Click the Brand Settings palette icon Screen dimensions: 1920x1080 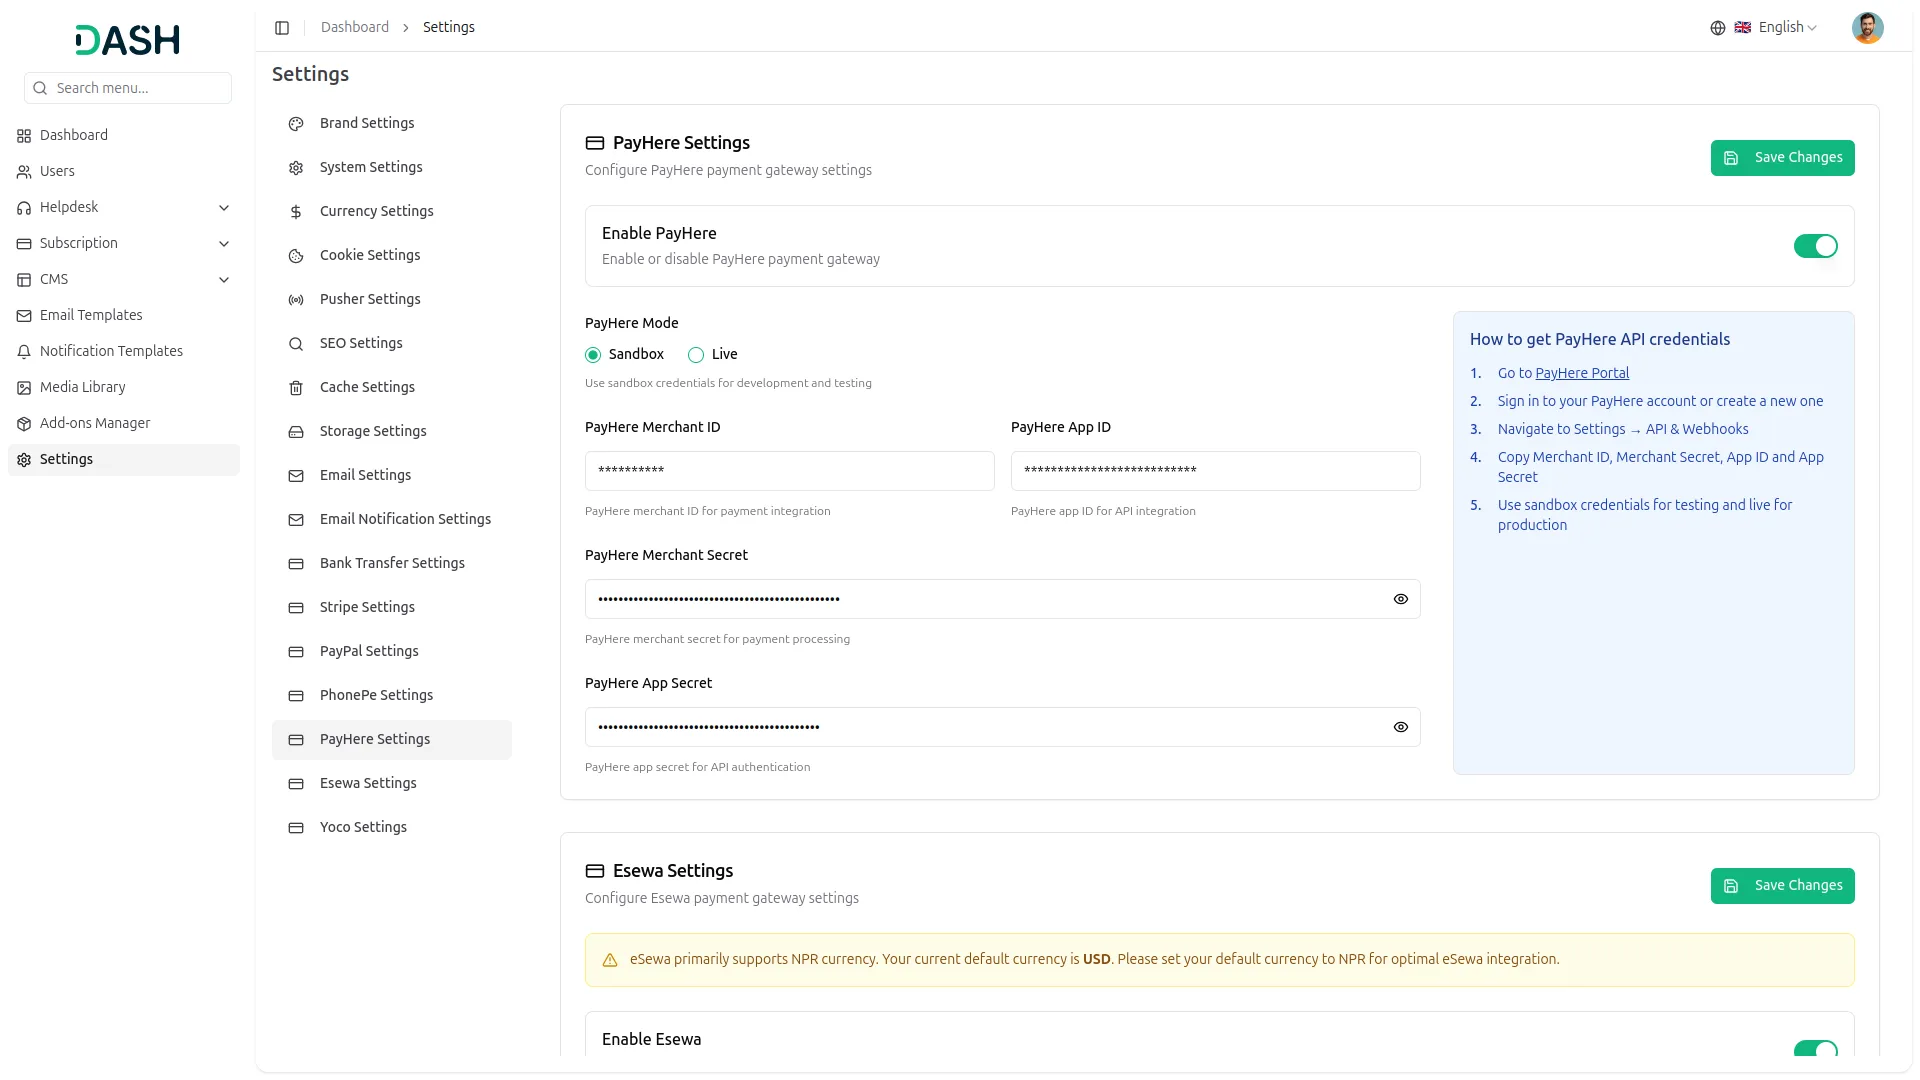click(x=296, y=124)
